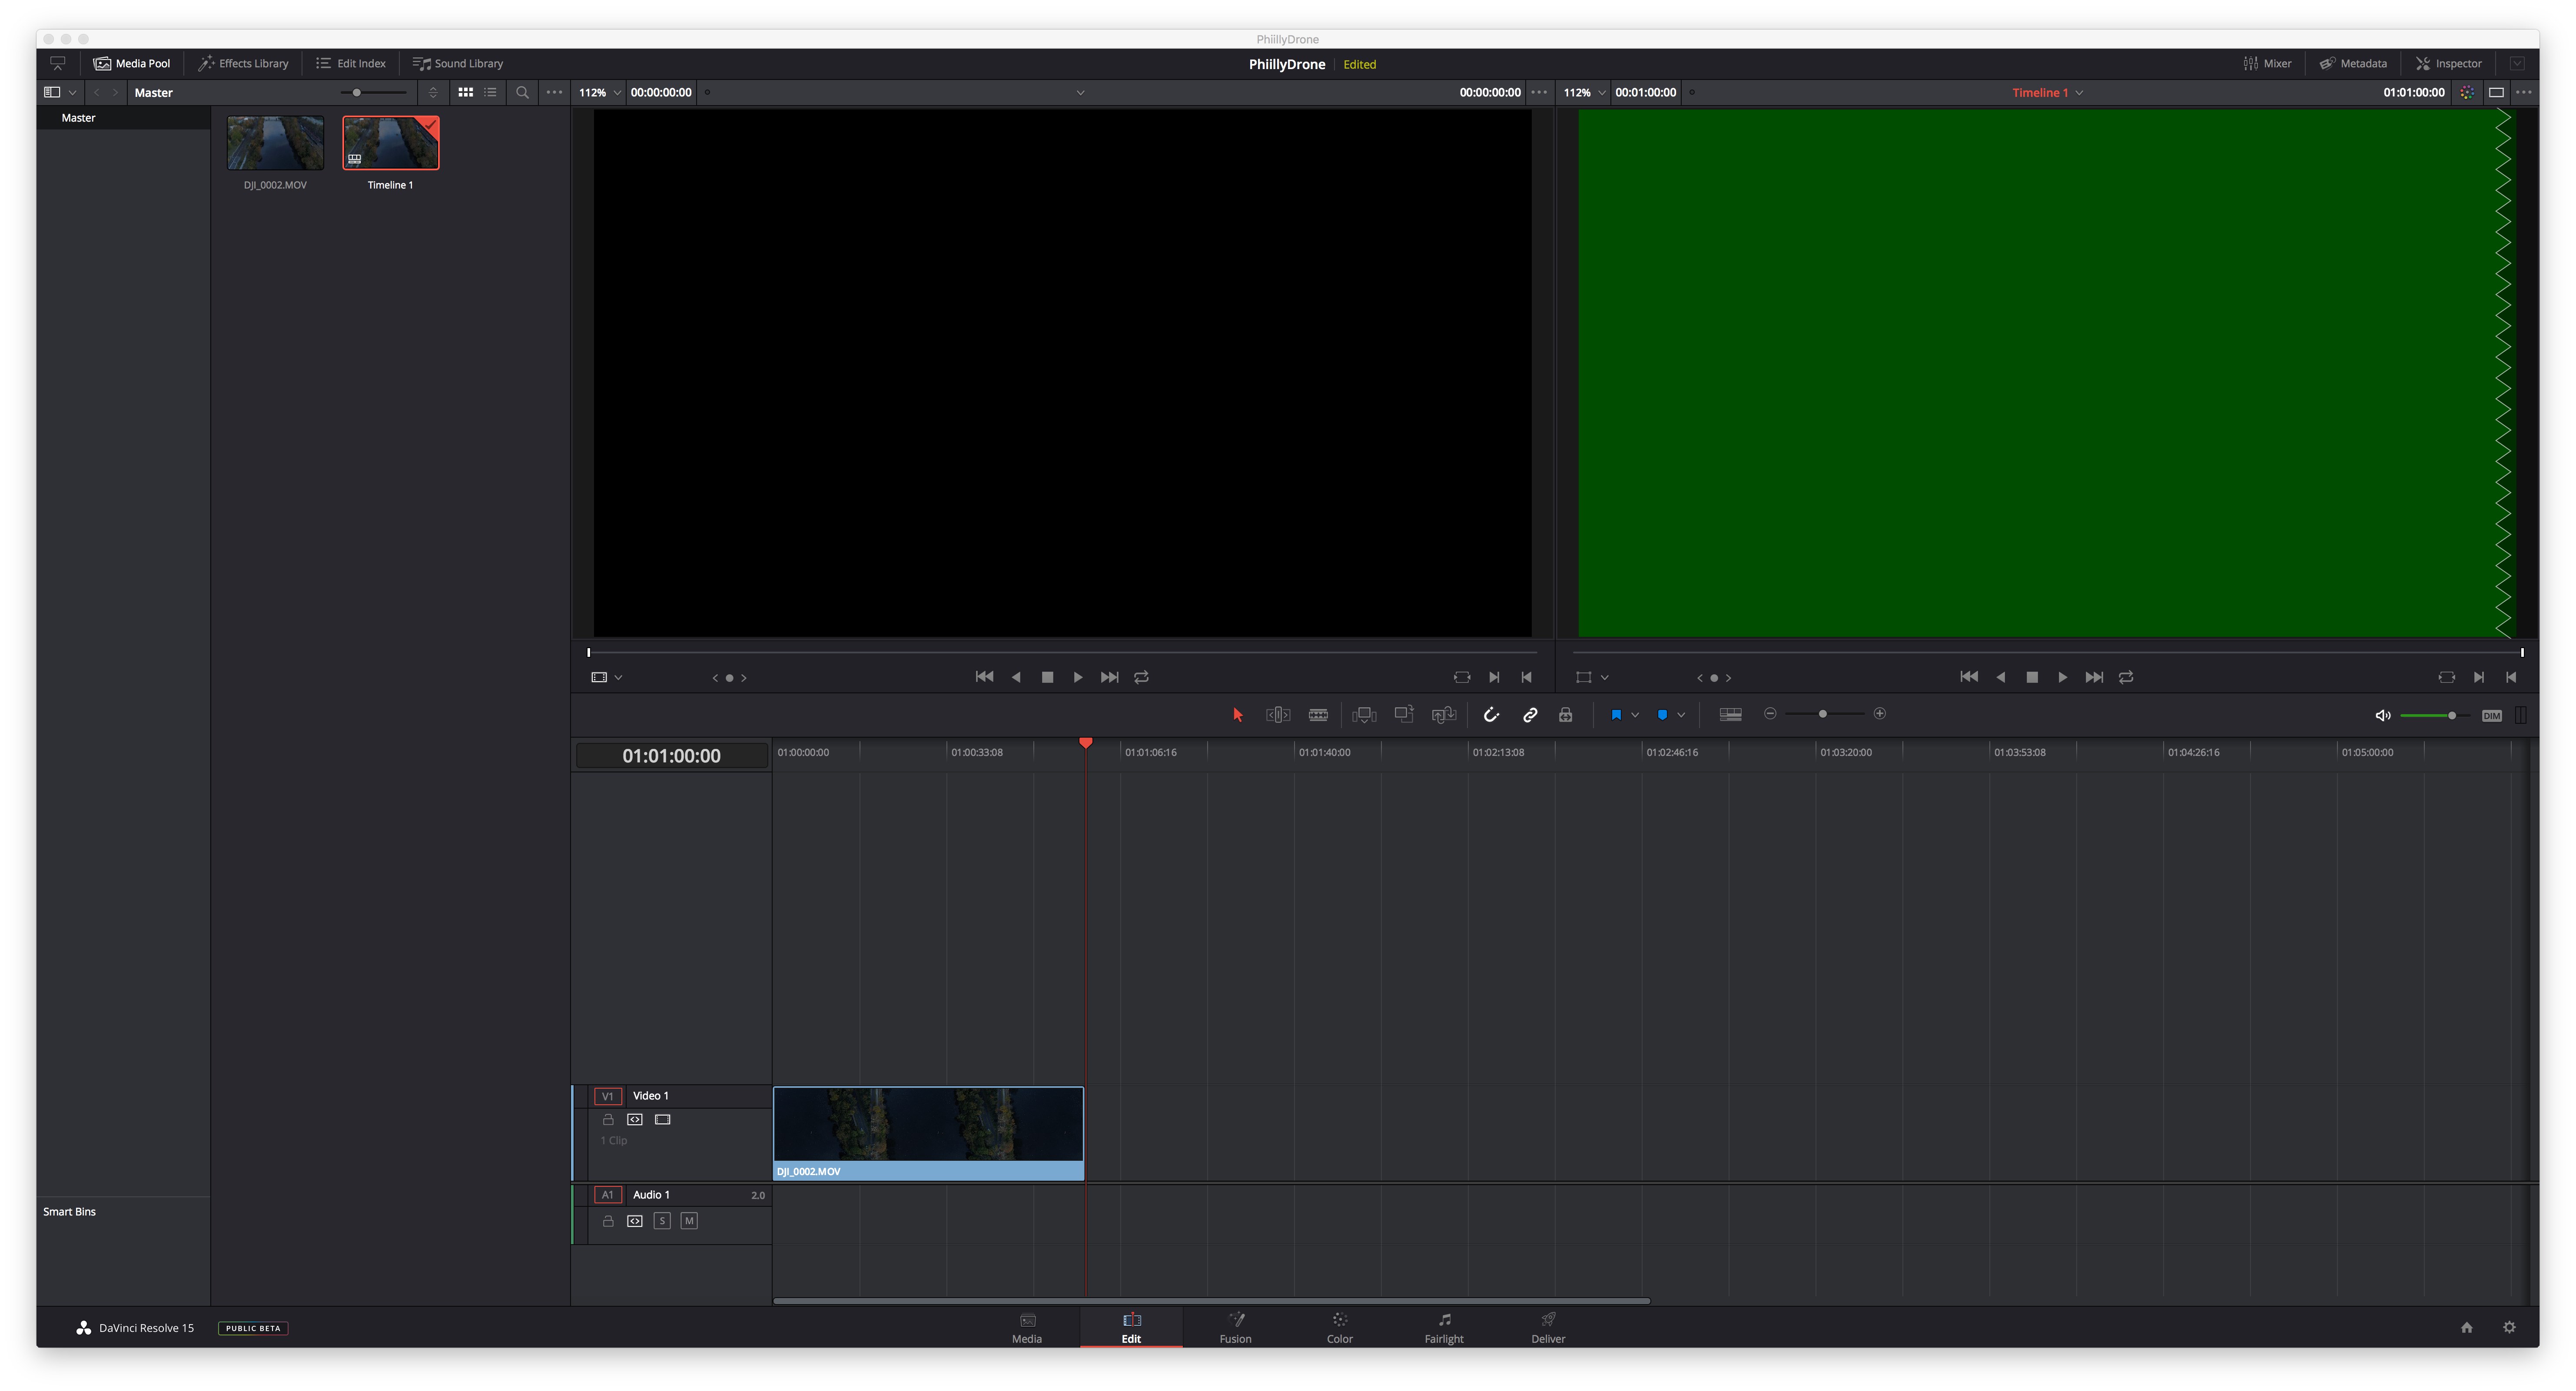Screen dimensions: 2576x1391
Task: Open timeline viewer zoom 112% dropdown
Action: coord(1584,92)
